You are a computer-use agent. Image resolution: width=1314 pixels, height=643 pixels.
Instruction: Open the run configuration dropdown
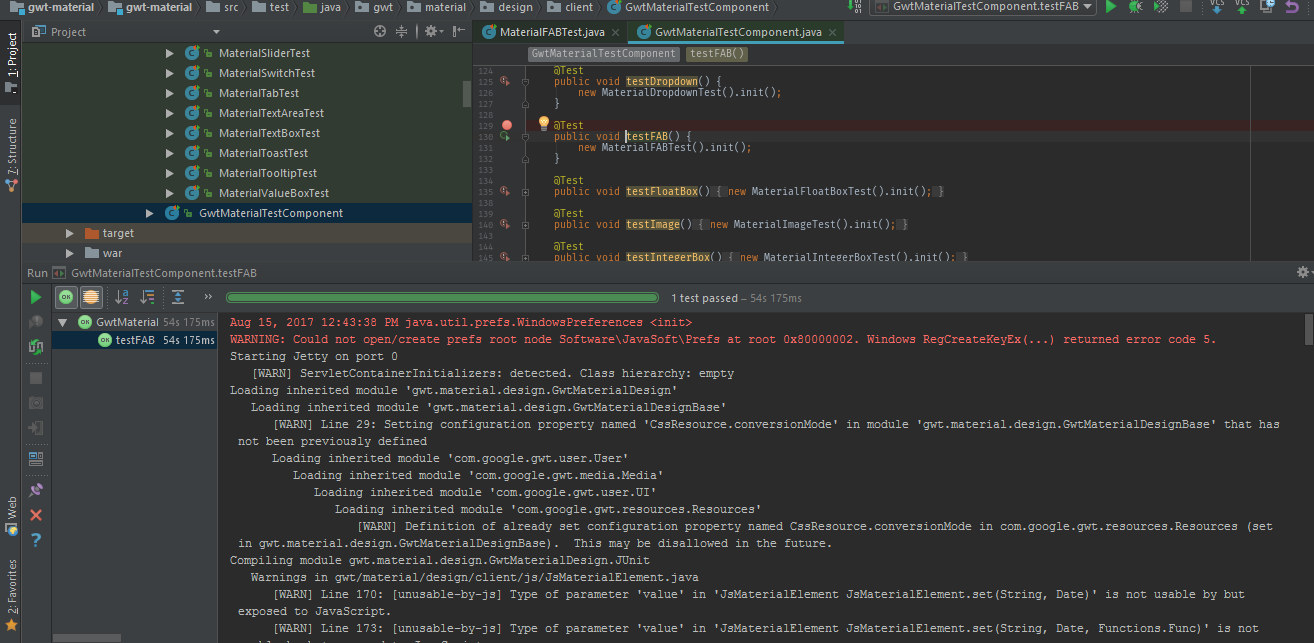982,7
